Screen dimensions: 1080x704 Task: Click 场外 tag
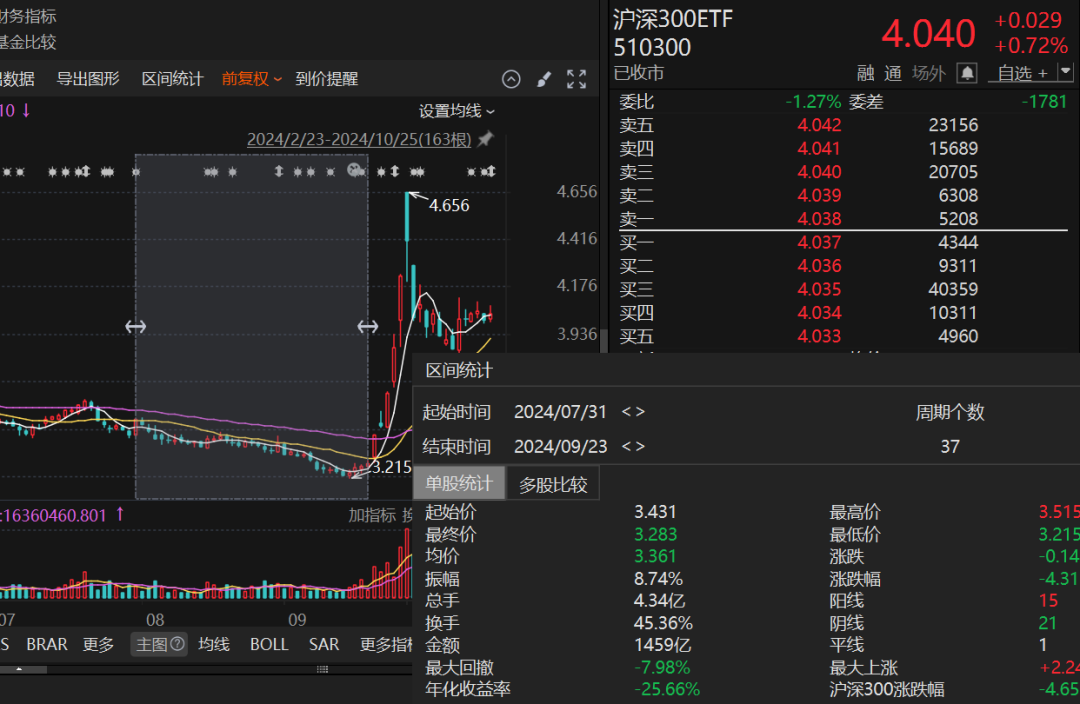(x=928, y=73)
